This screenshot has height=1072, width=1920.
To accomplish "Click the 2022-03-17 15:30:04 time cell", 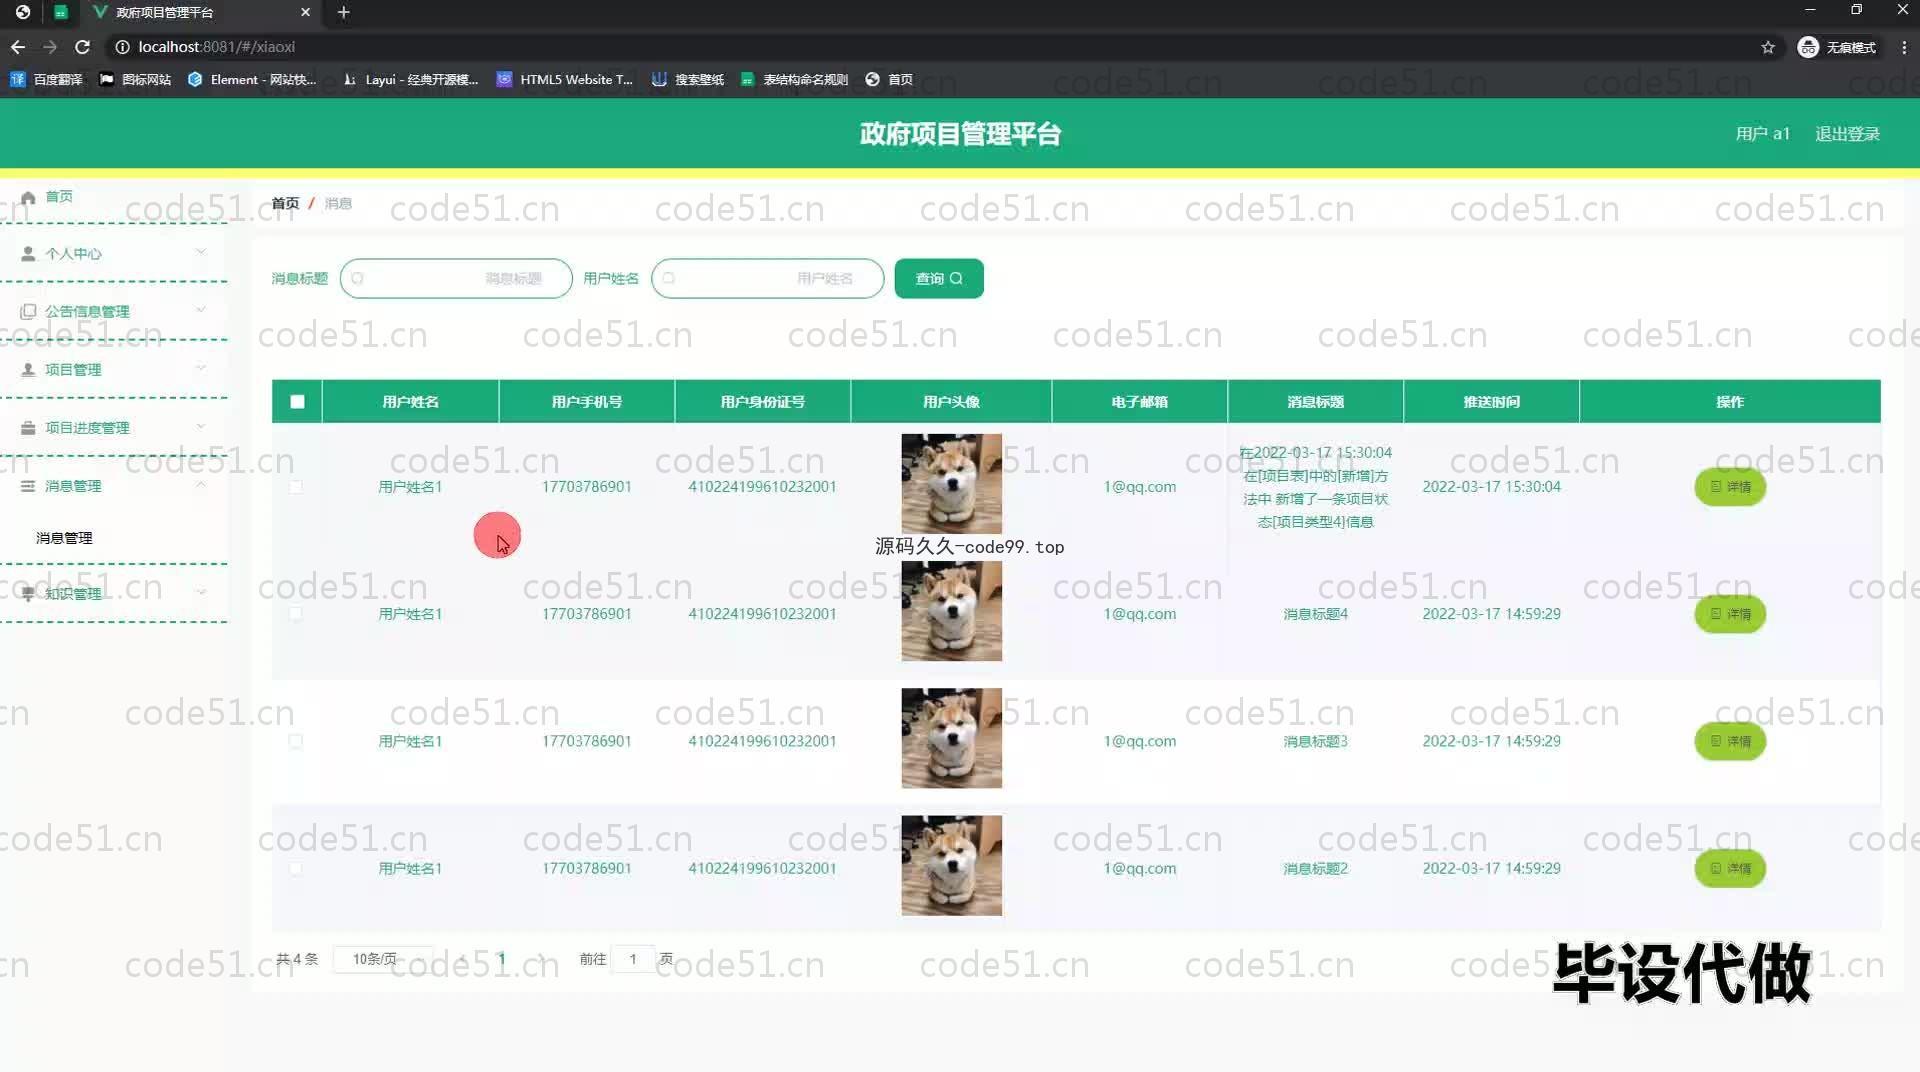I will click(1491, 487).
